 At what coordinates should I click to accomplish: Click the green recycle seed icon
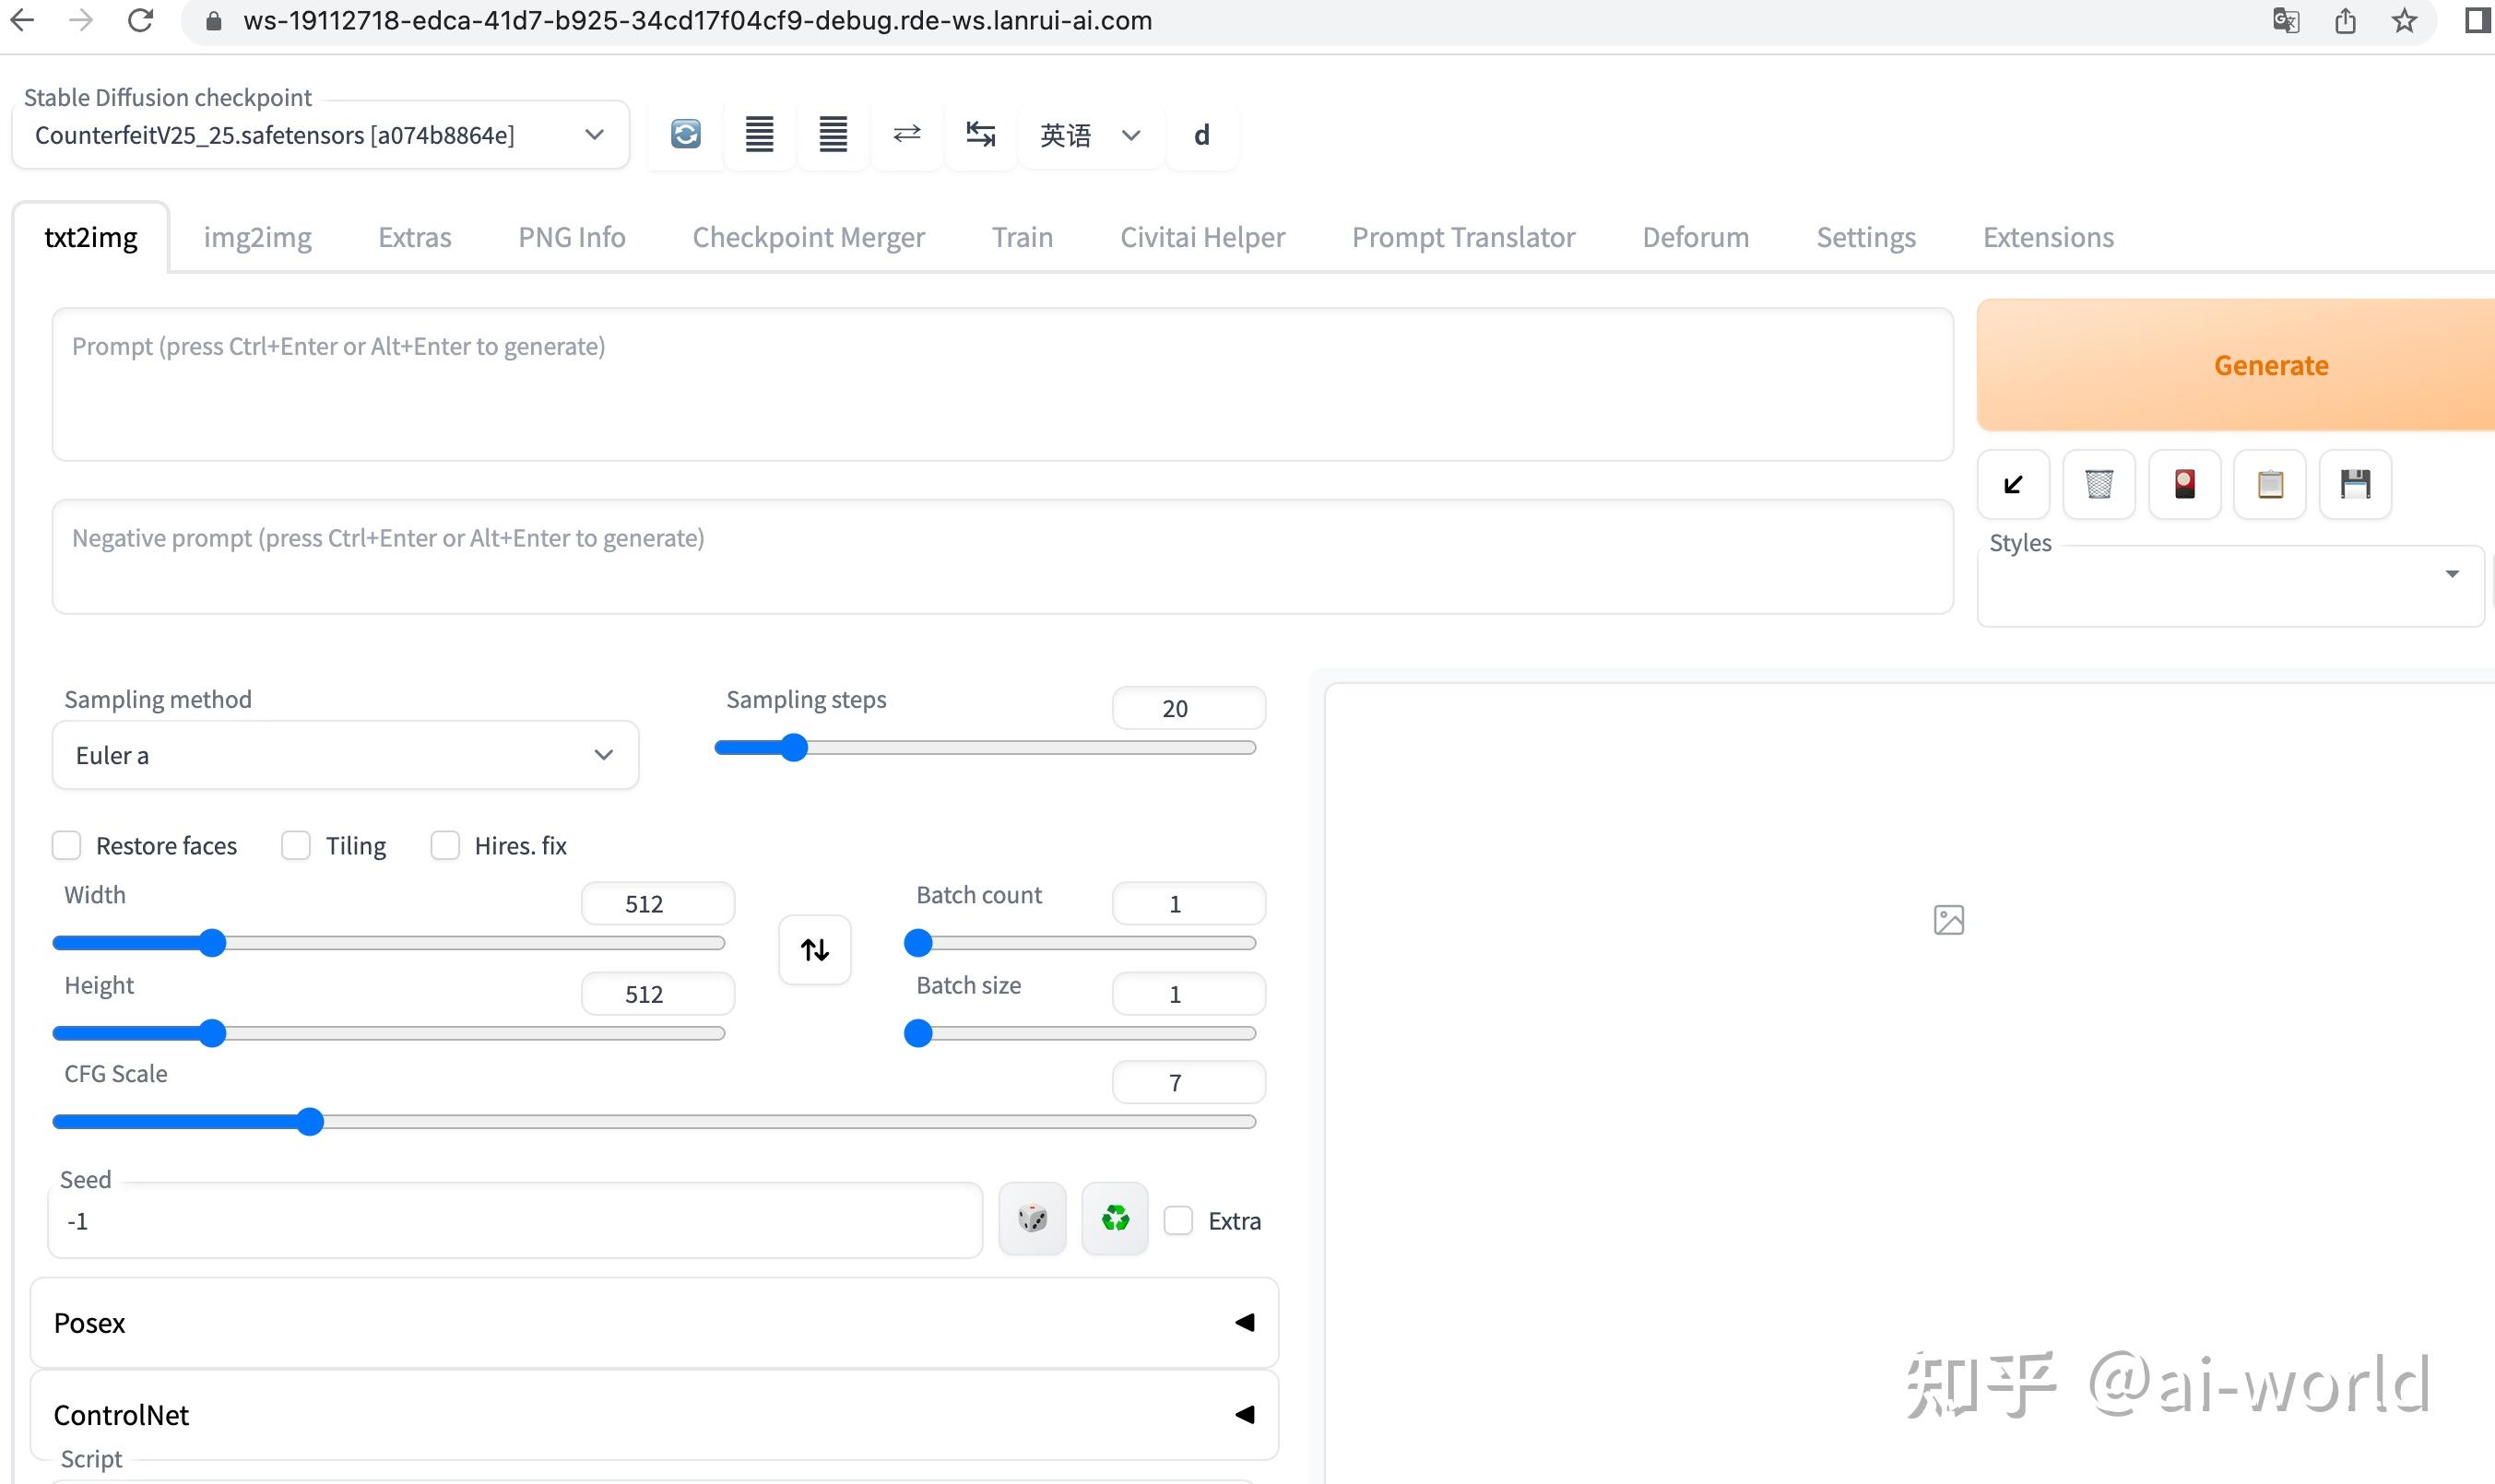pos(1114,1219)
